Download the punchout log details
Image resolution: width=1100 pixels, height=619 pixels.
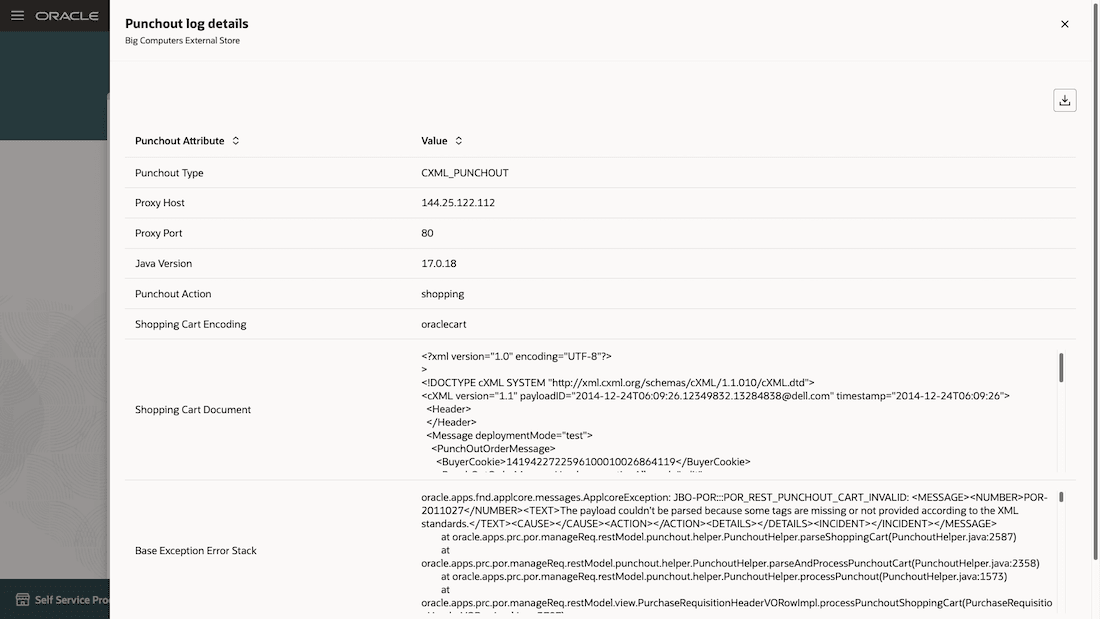pos(1064,100)
